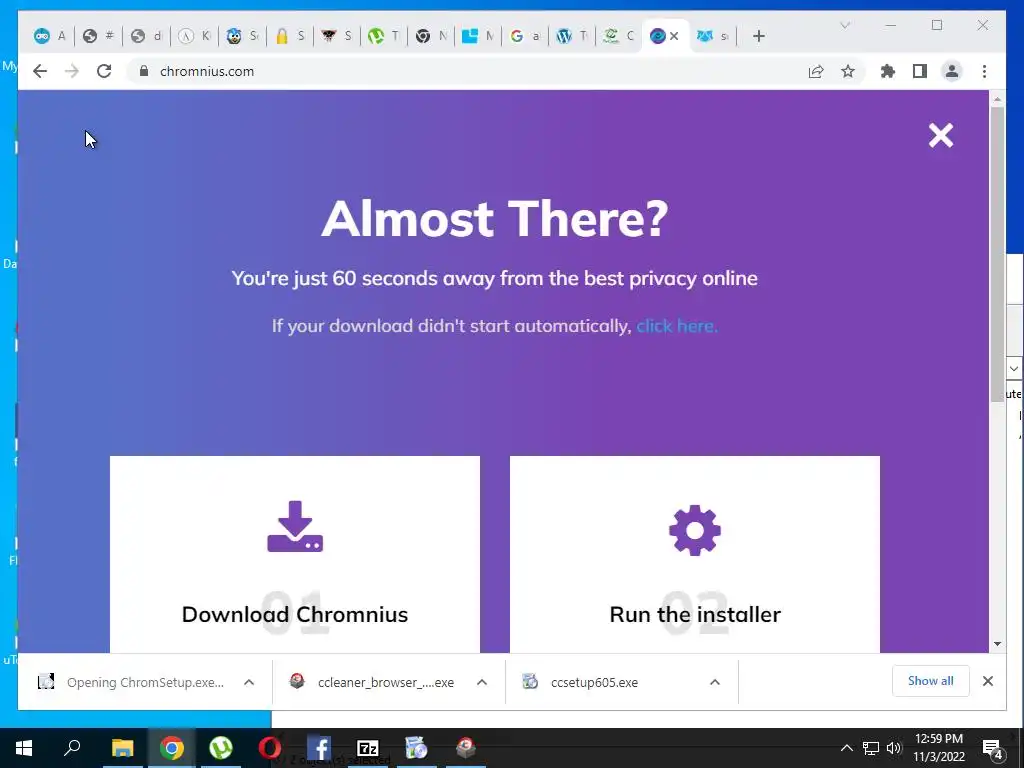Switch to the Chrome logo icon tab
1024x768 pixels.
[431, 37]
